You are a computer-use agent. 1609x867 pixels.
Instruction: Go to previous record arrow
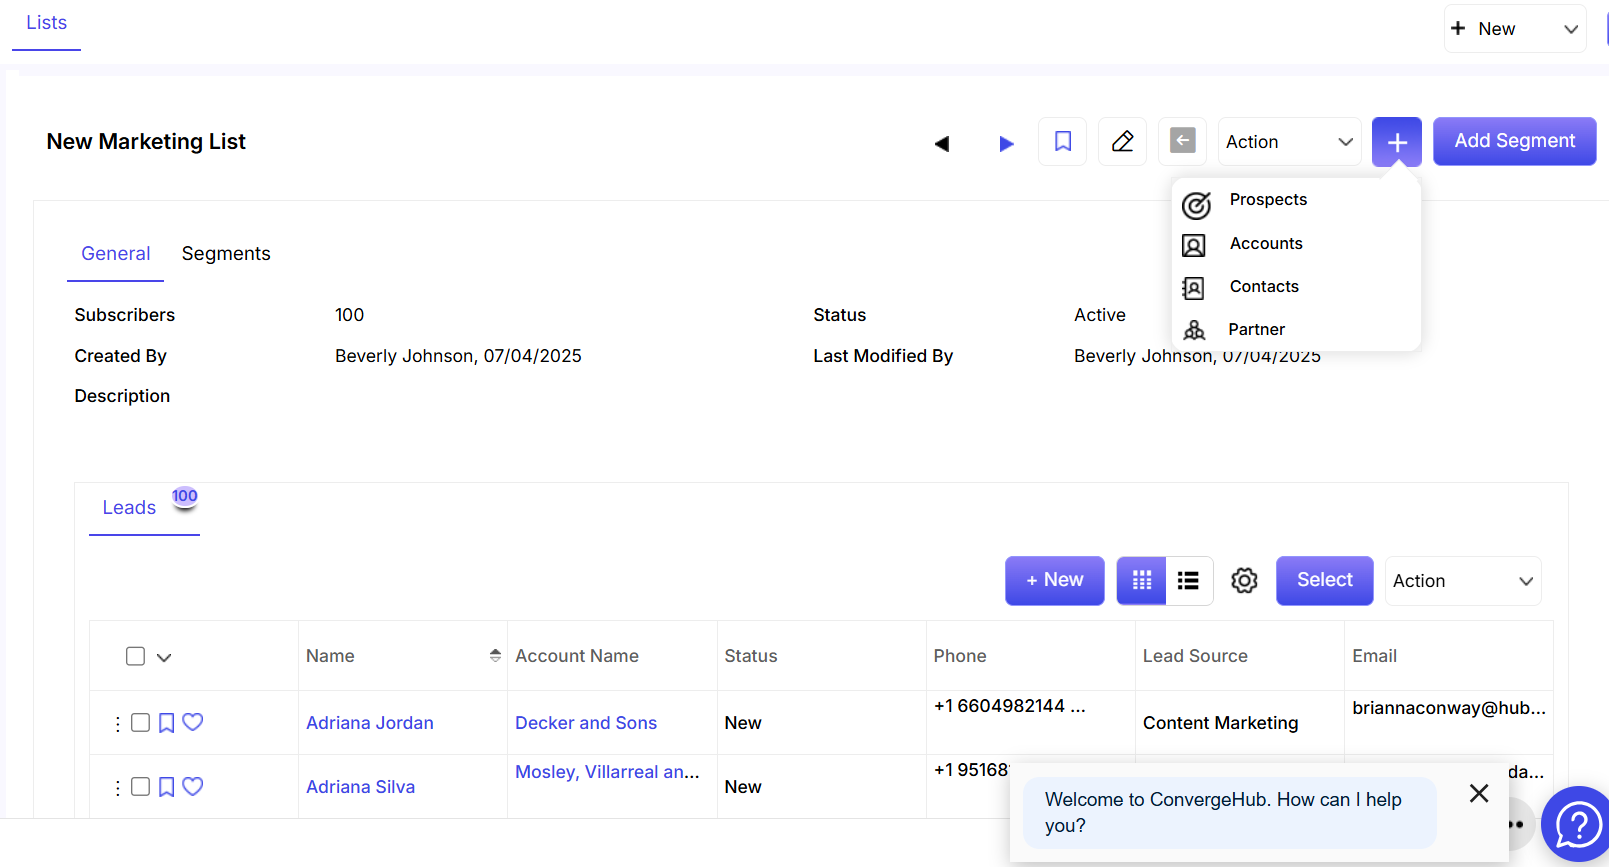[x=941, y=143]
